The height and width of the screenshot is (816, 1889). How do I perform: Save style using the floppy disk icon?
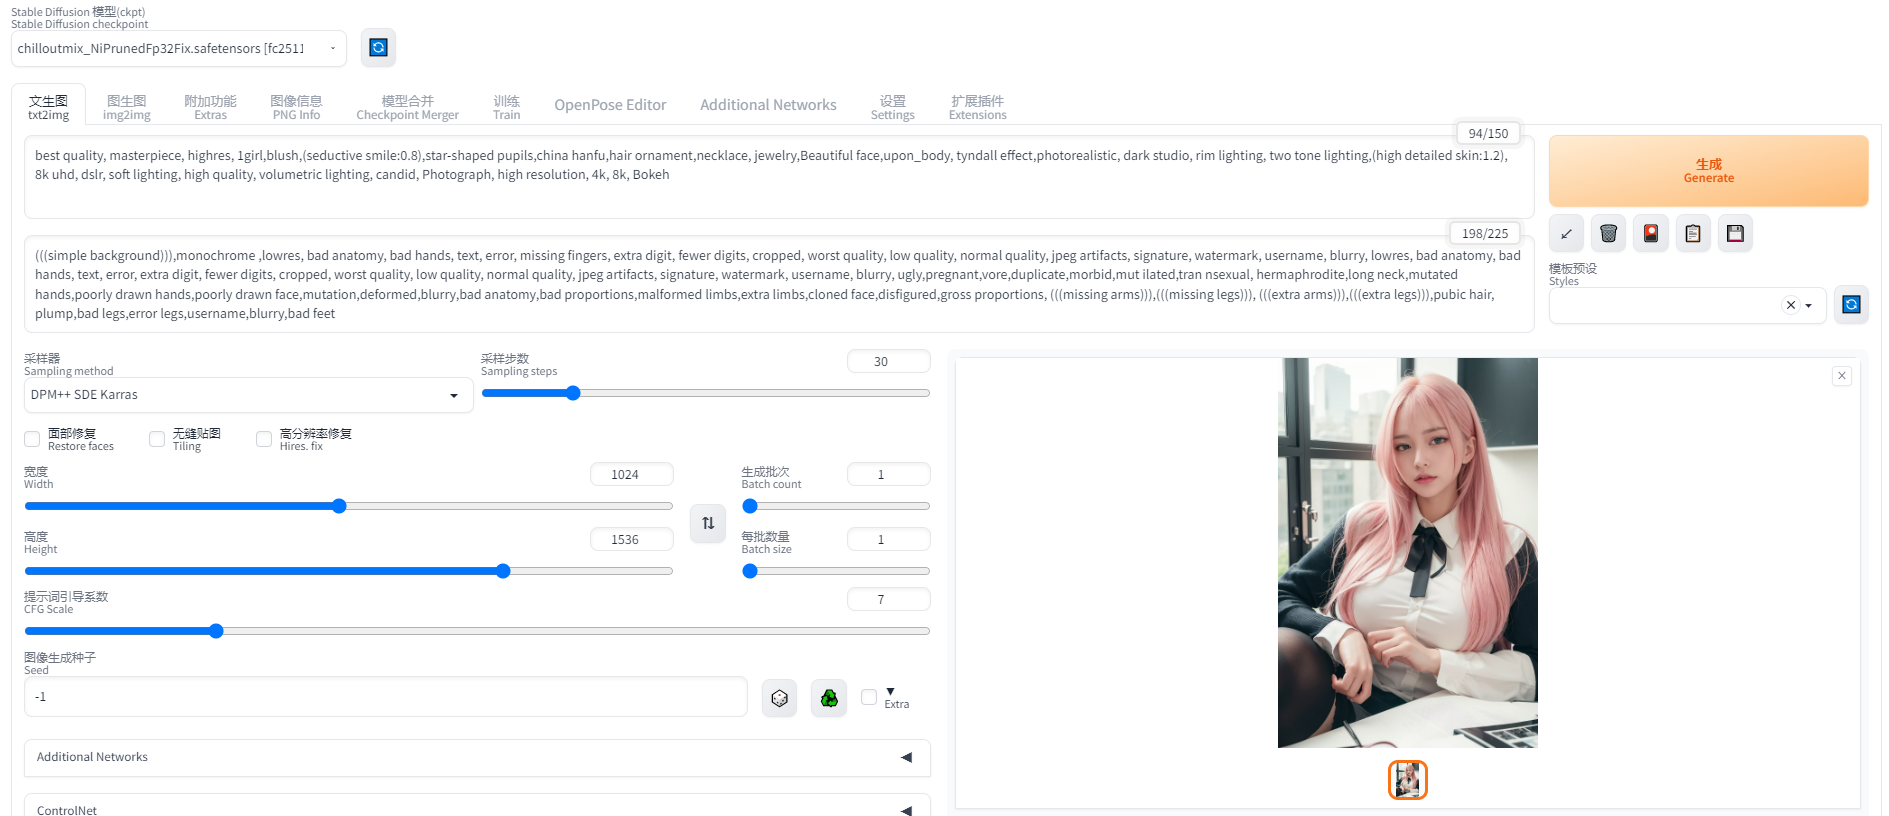[x=1735, y=234]
